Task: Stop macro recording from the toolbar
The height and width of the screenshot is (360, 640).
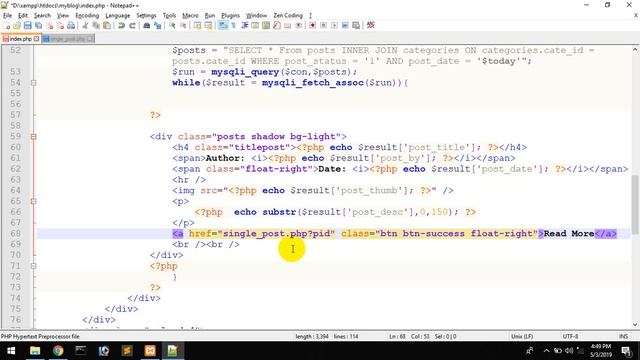Action: (324, 25)
